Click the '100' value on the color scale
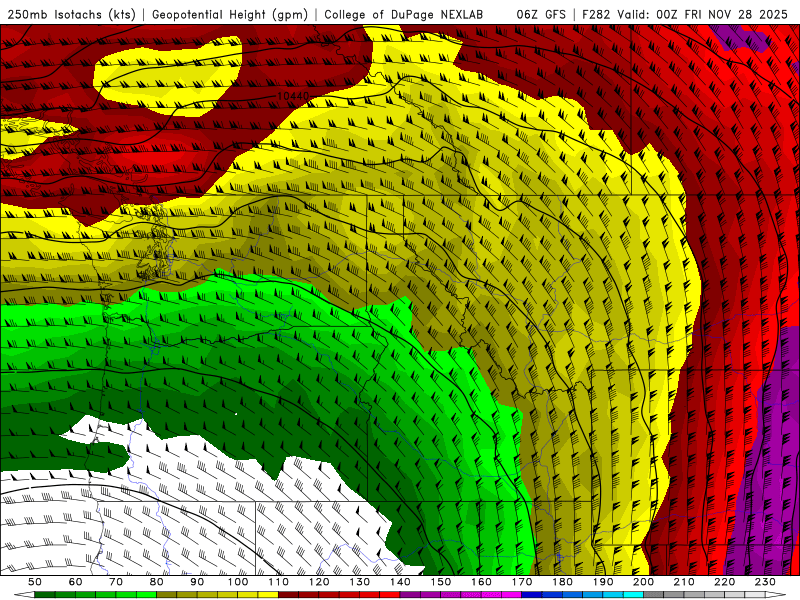Viewport: 800px width, 600px height. pyautogui.click(x=238, y=582)
